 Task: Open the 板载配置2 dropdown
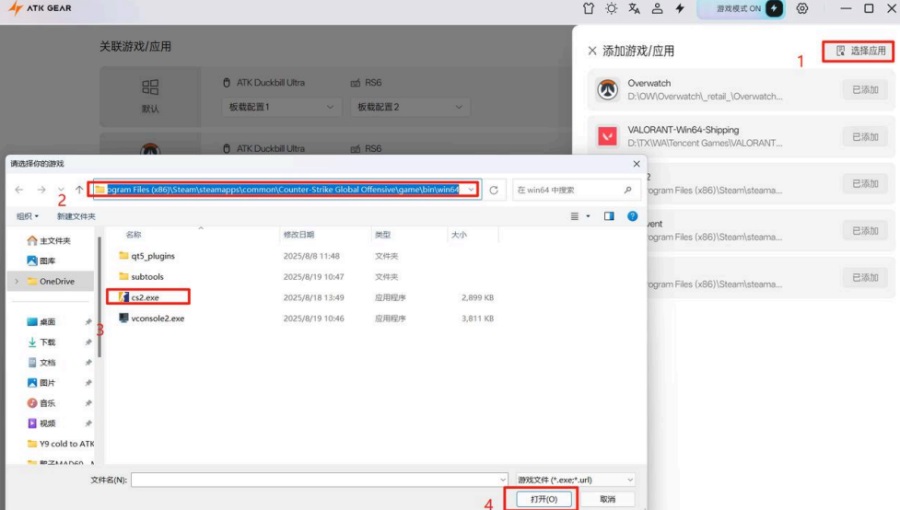pyautogui.click(x=410, y=107)
